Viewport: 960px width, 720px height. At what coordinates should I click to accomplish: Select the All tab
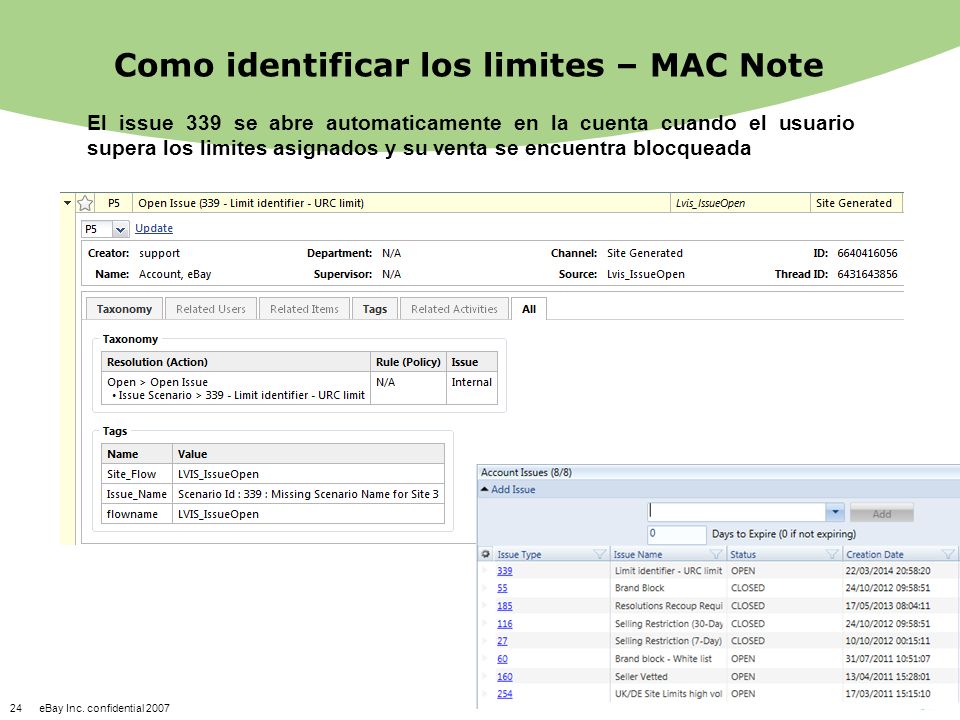529,309
